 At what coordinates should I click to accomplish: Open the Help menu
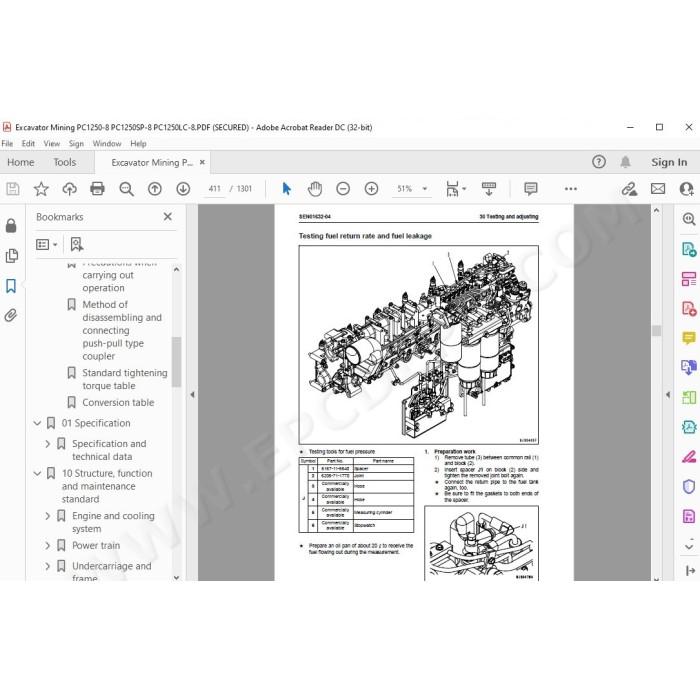[x=138, y=144]
